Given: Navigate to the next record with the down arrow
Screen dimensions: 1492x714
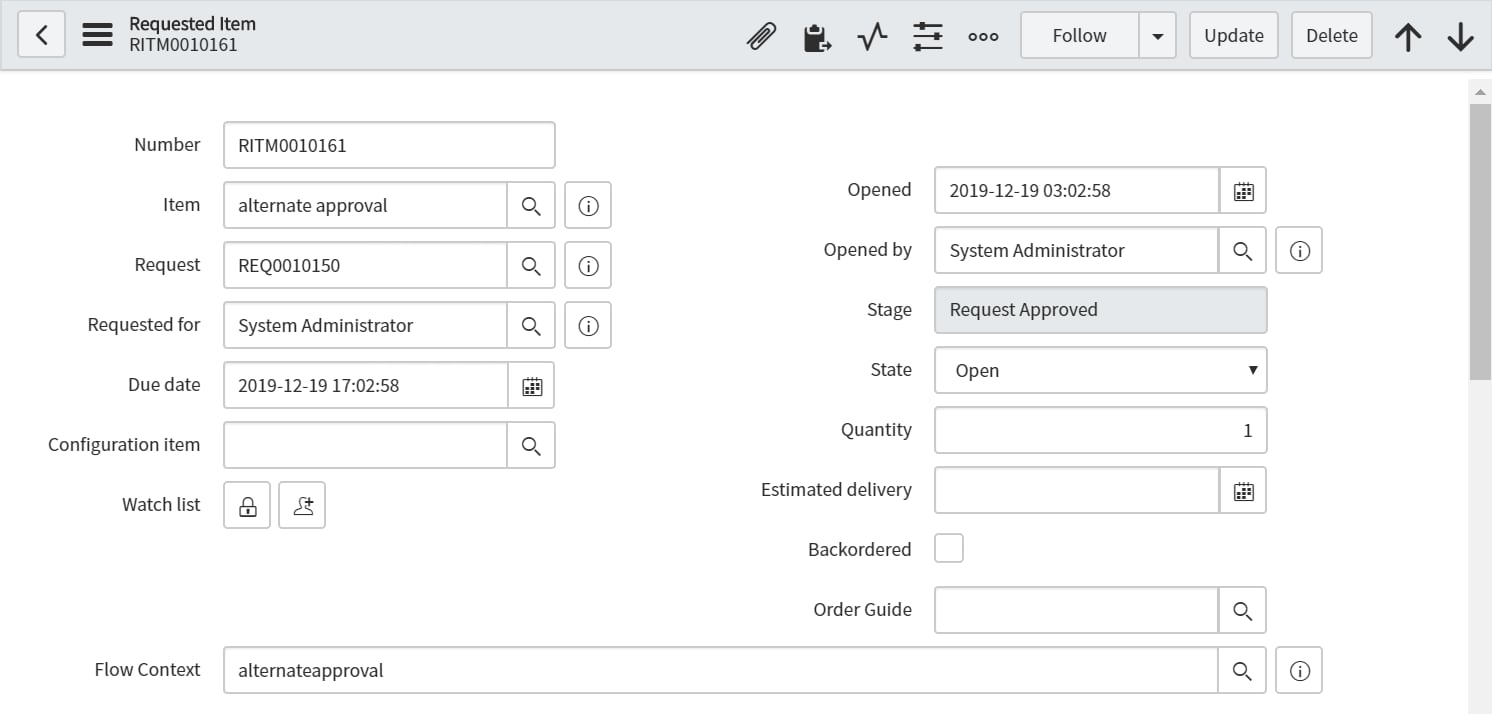Looking at the screenshot, I should click(1460, 35).
